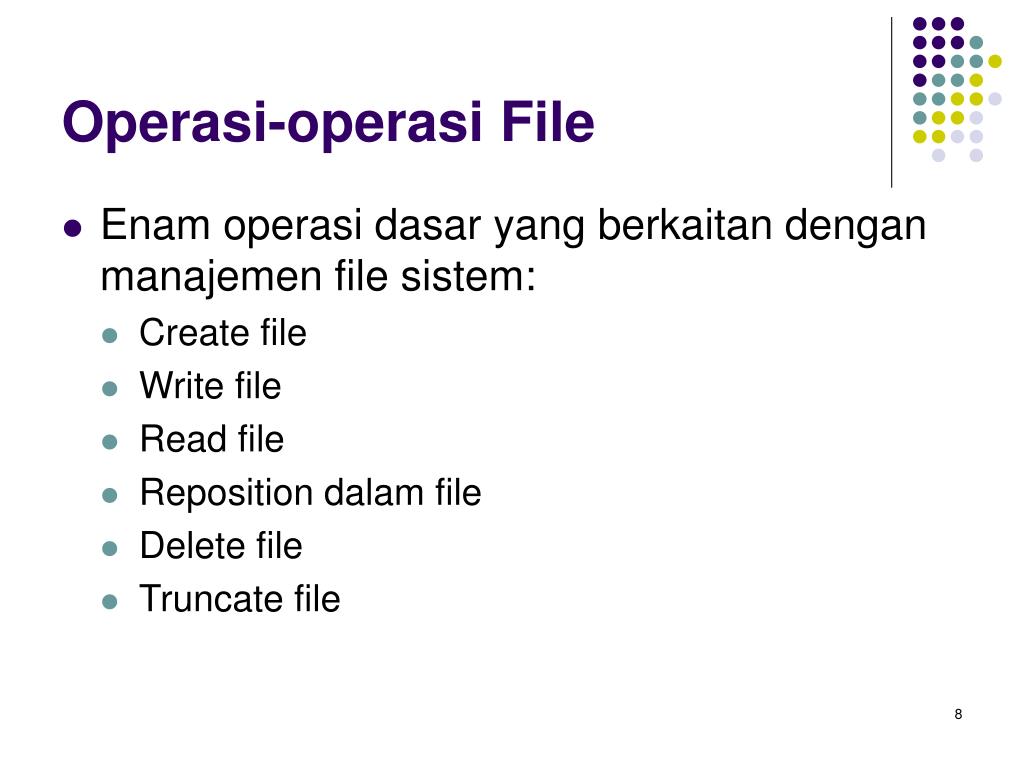This screenshot has height=768, width=1024.
Task: Click the Reposition dalam file item
Action: (x=310, y=492)
